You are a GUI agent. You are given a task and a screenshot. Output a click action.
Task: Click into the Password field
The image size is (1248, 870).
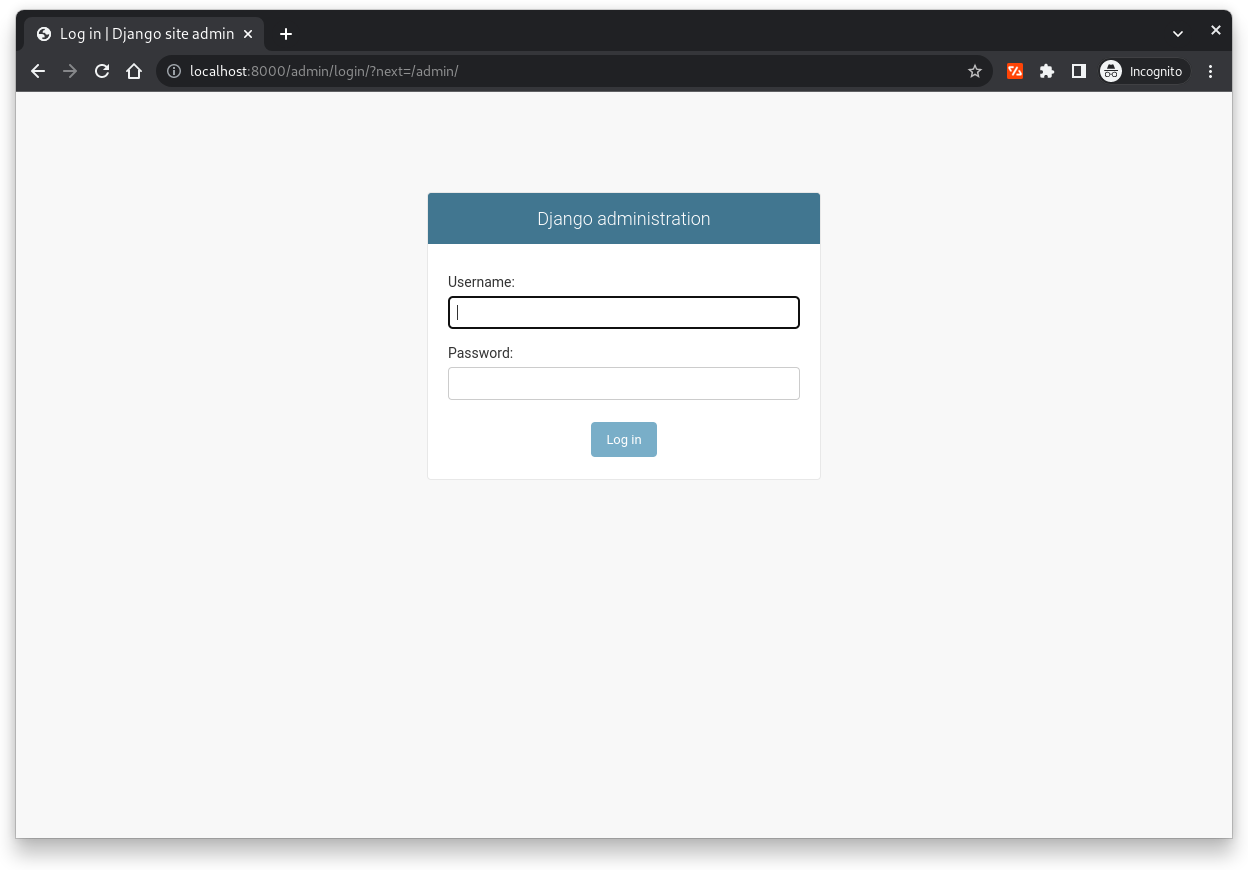click(624, 383)
